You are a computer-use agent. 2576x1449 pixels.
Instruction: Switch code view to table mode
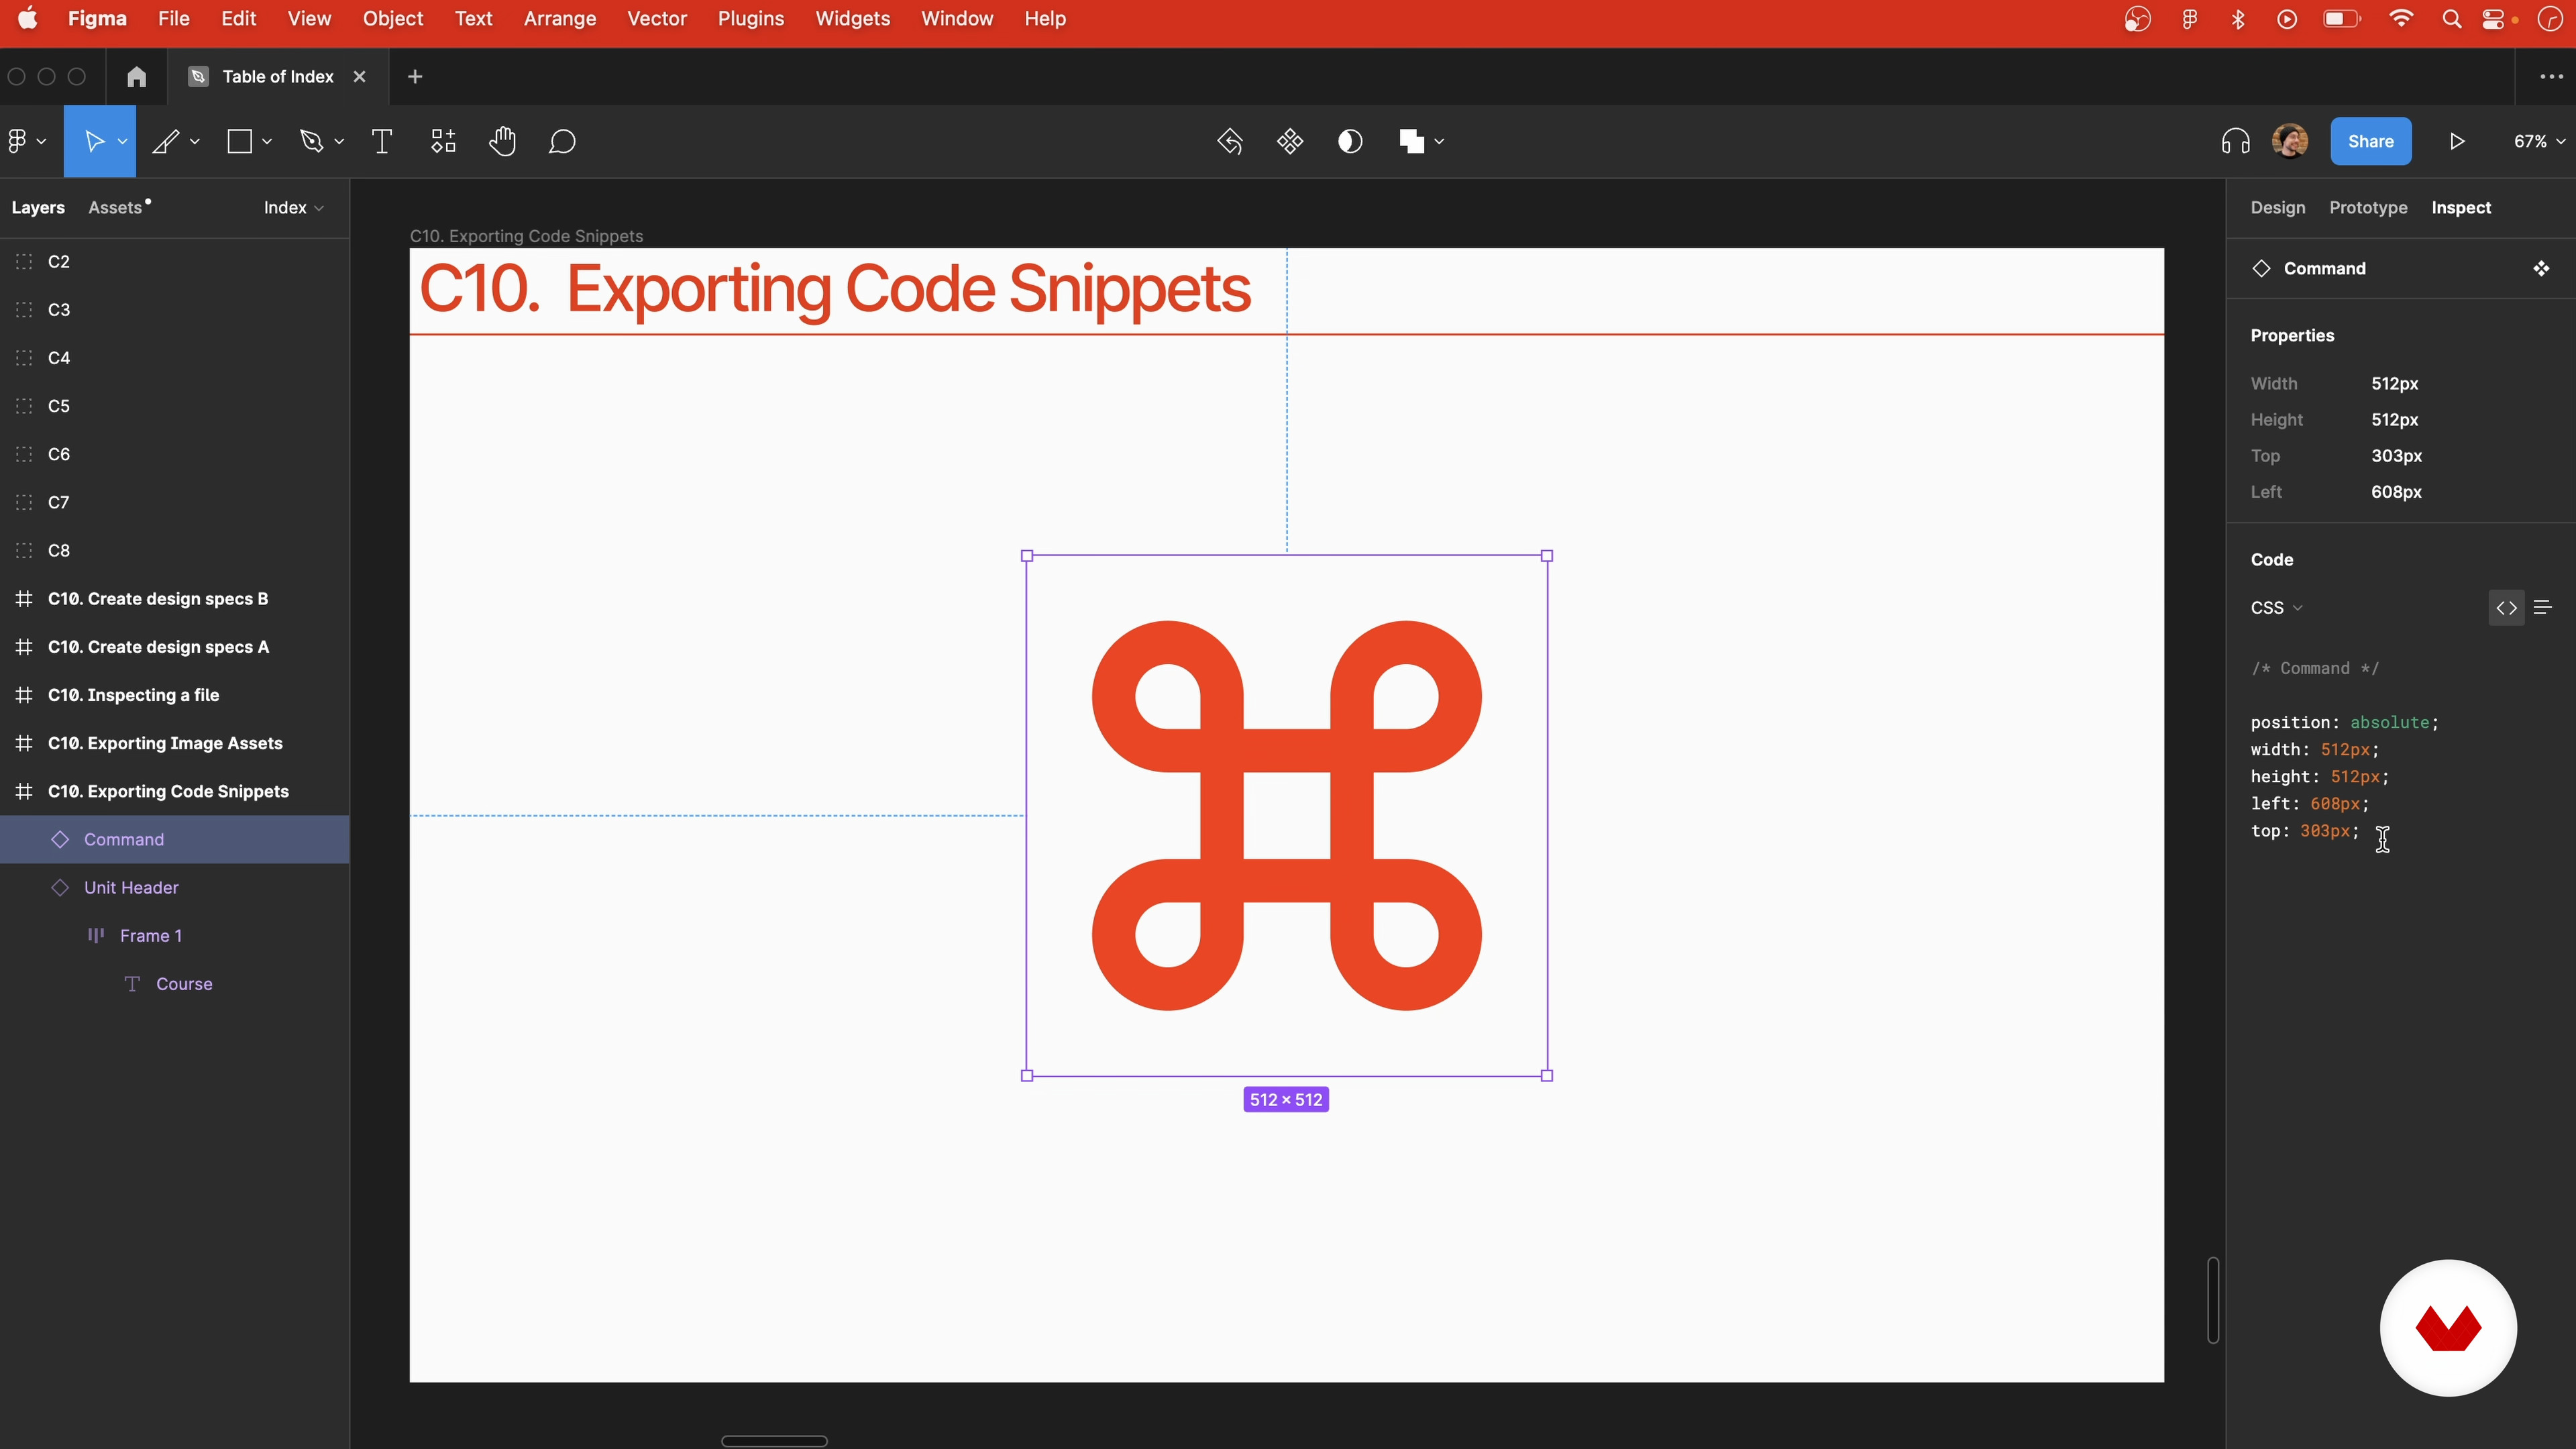pyautogui.click(x=2543, y=608)
